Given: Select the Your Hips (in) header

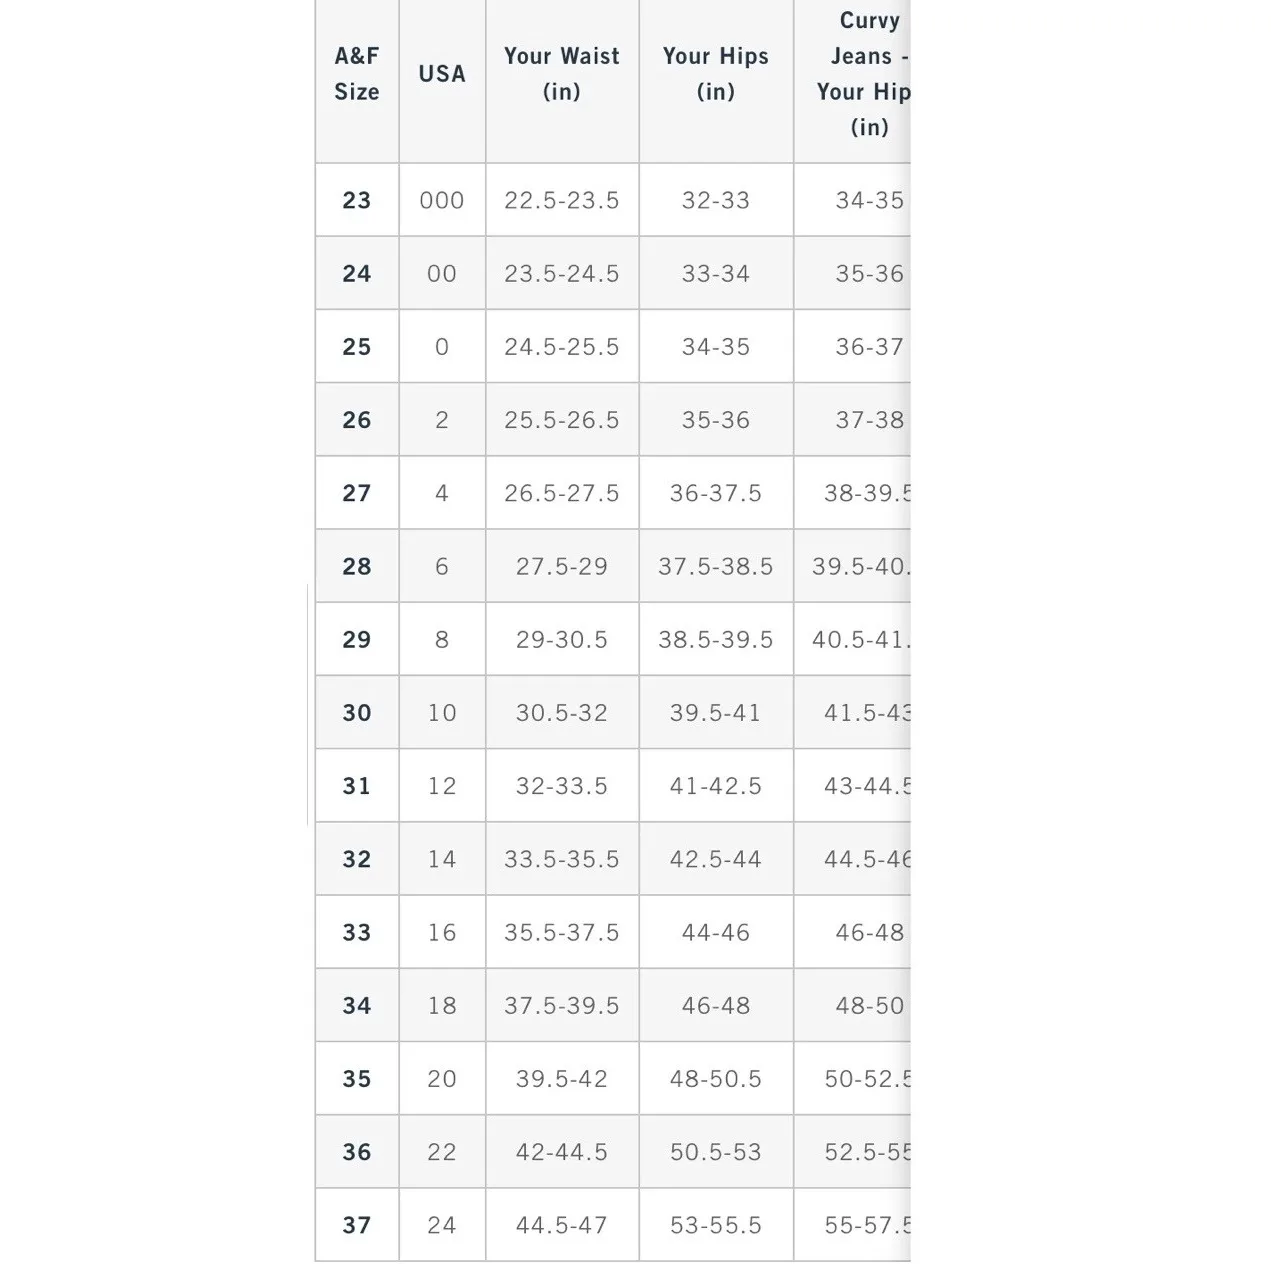Looking at the screenshot, I should (716, 74).
